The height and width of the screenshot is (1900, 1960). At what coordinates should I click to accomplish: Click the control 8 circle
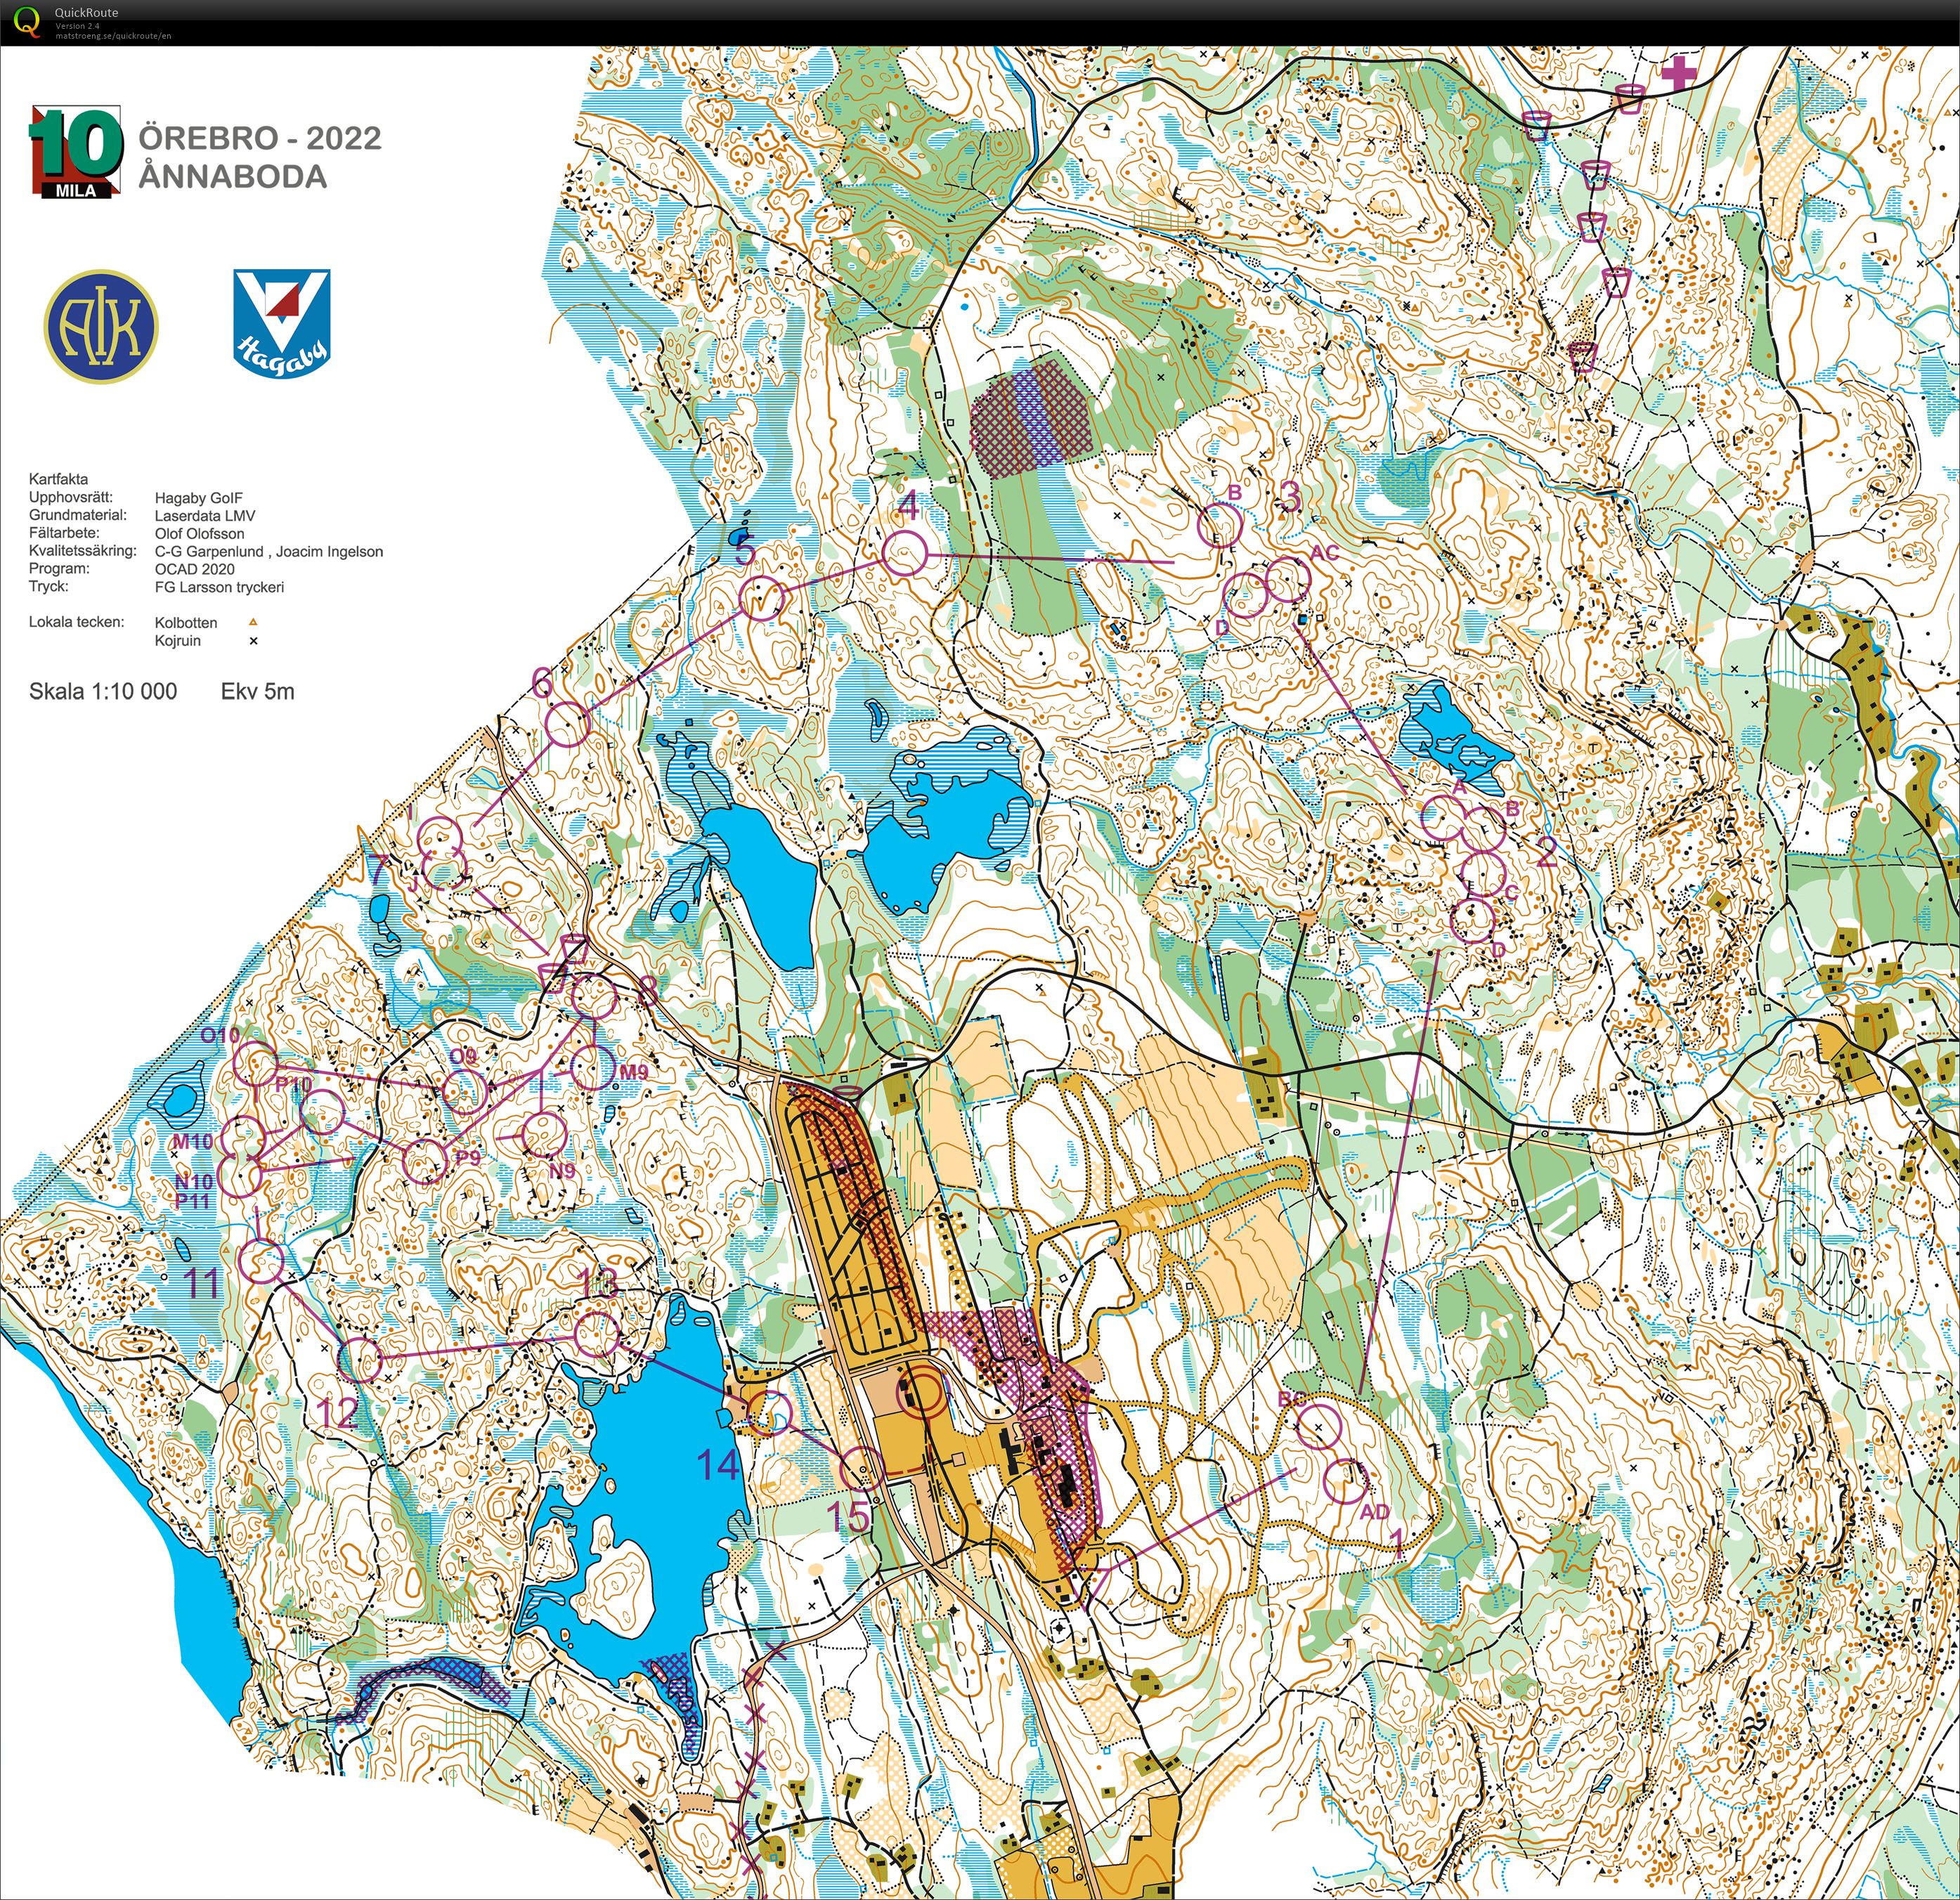[595, 996]
